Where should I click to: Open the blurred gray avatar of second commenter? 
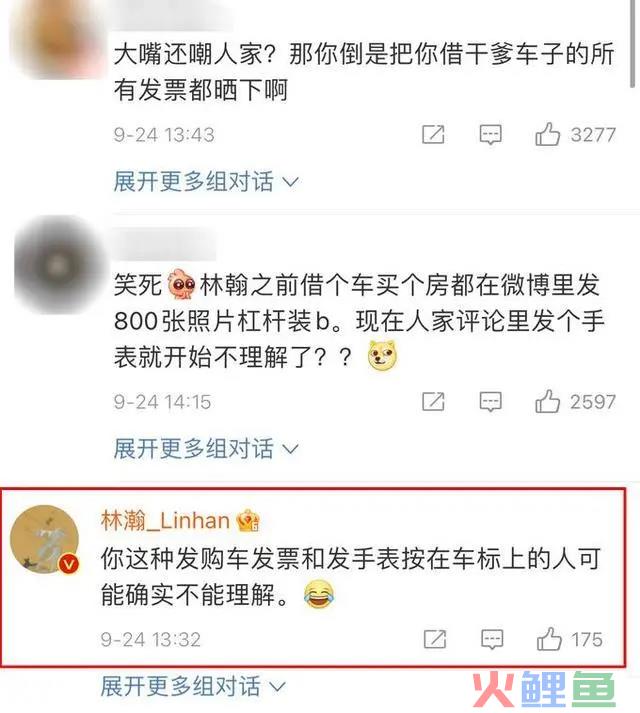point(57,265)
